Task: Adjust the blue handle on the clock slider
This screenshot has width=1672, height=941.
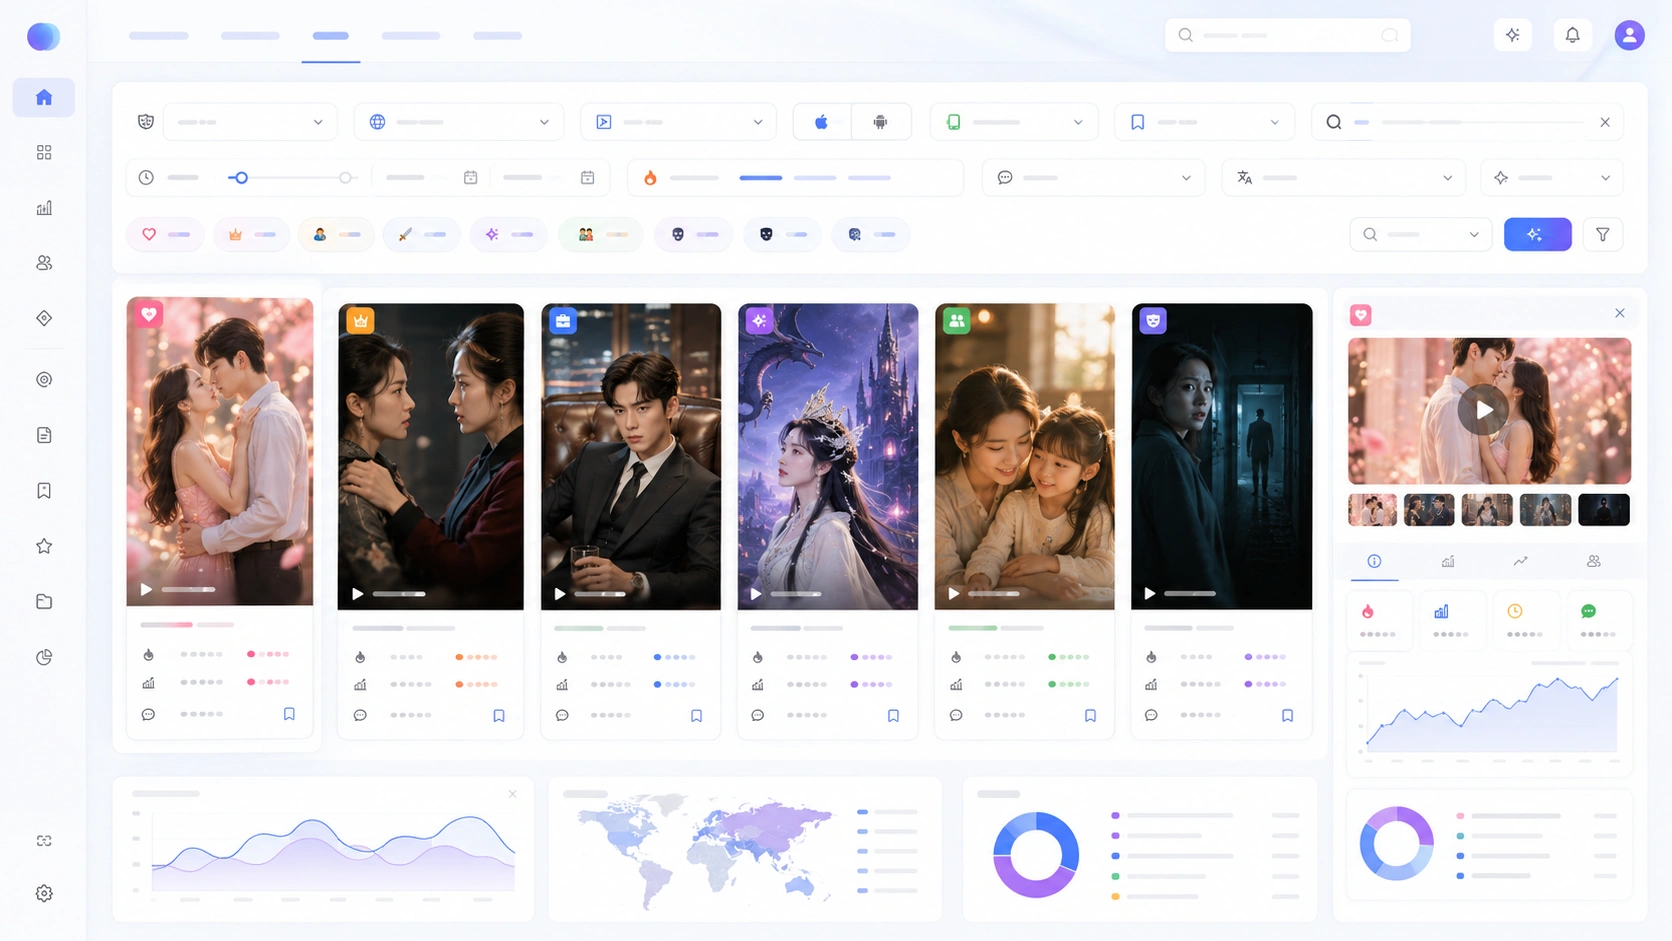Action: click(240, 178)
